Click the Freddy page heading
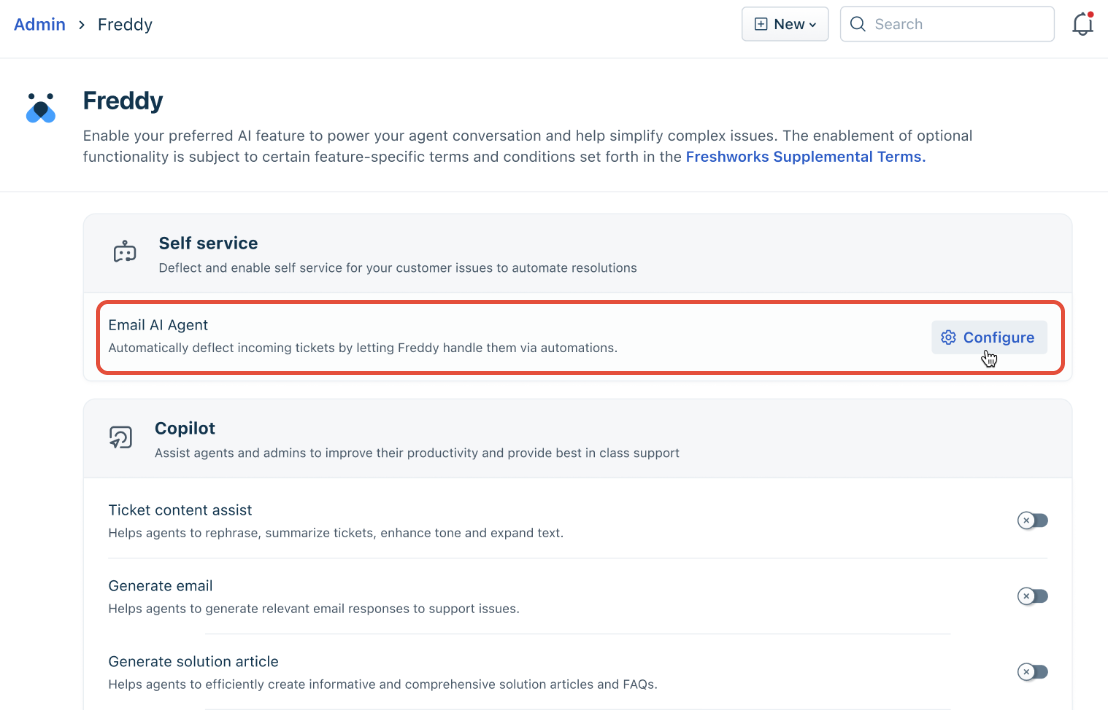1108x710 pixels. 123,100
